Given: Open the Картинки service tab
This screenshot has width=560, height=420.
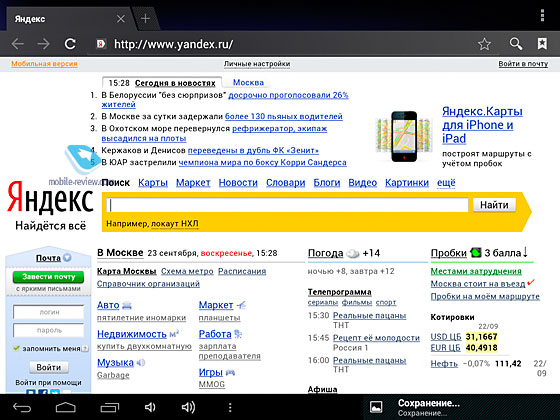Looking at the screenshot, I should click(x=407, y=182).
